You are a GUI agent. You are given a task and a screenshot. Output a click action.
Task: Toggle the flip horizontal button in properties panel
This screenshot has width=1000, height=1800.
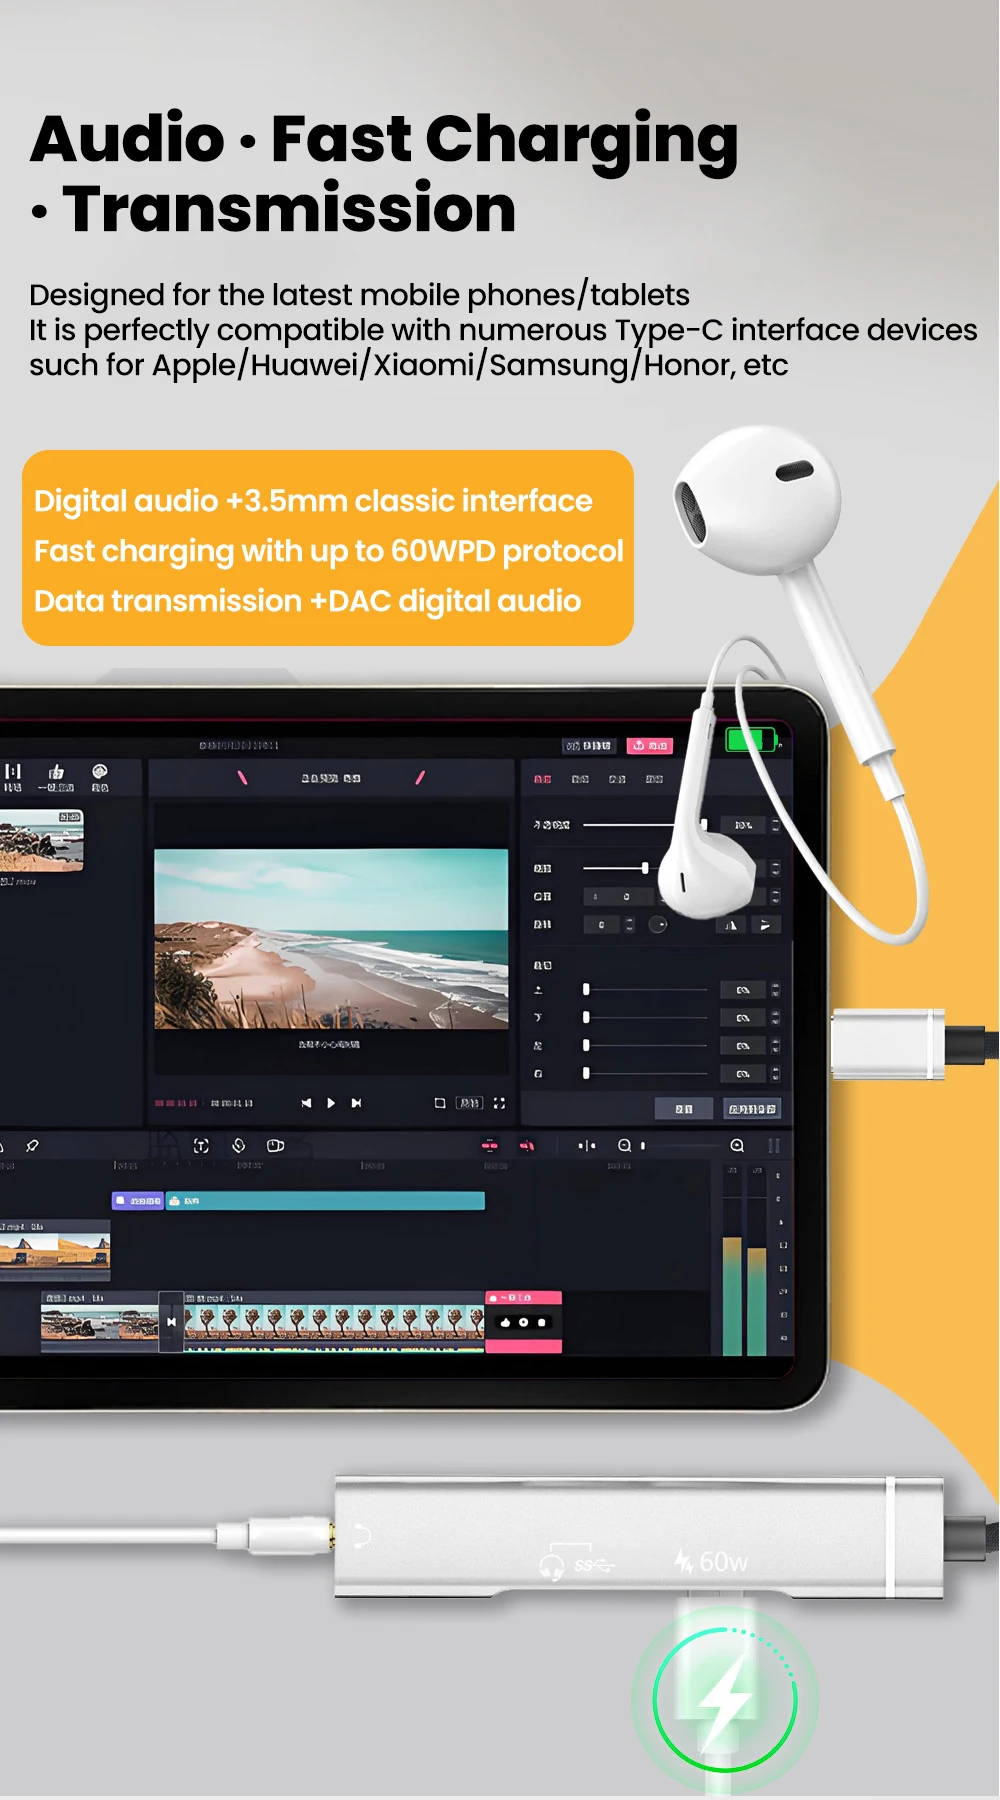[732, 925]
